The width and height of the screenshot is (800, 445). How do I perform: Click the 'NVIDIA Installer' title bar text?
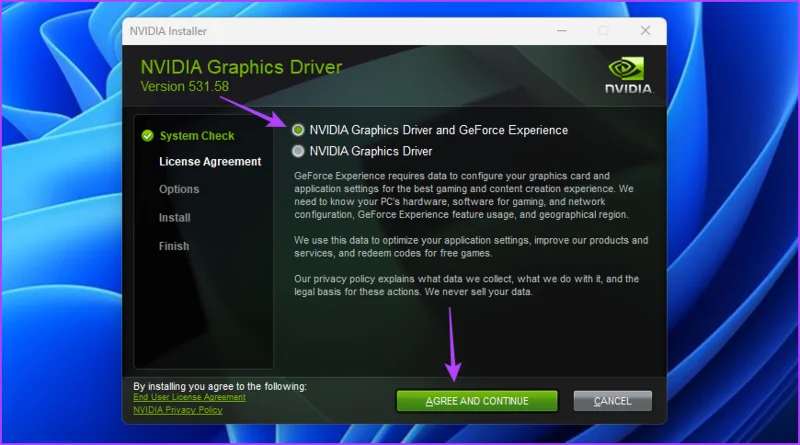pyautogui.click(x=168, y=31)
